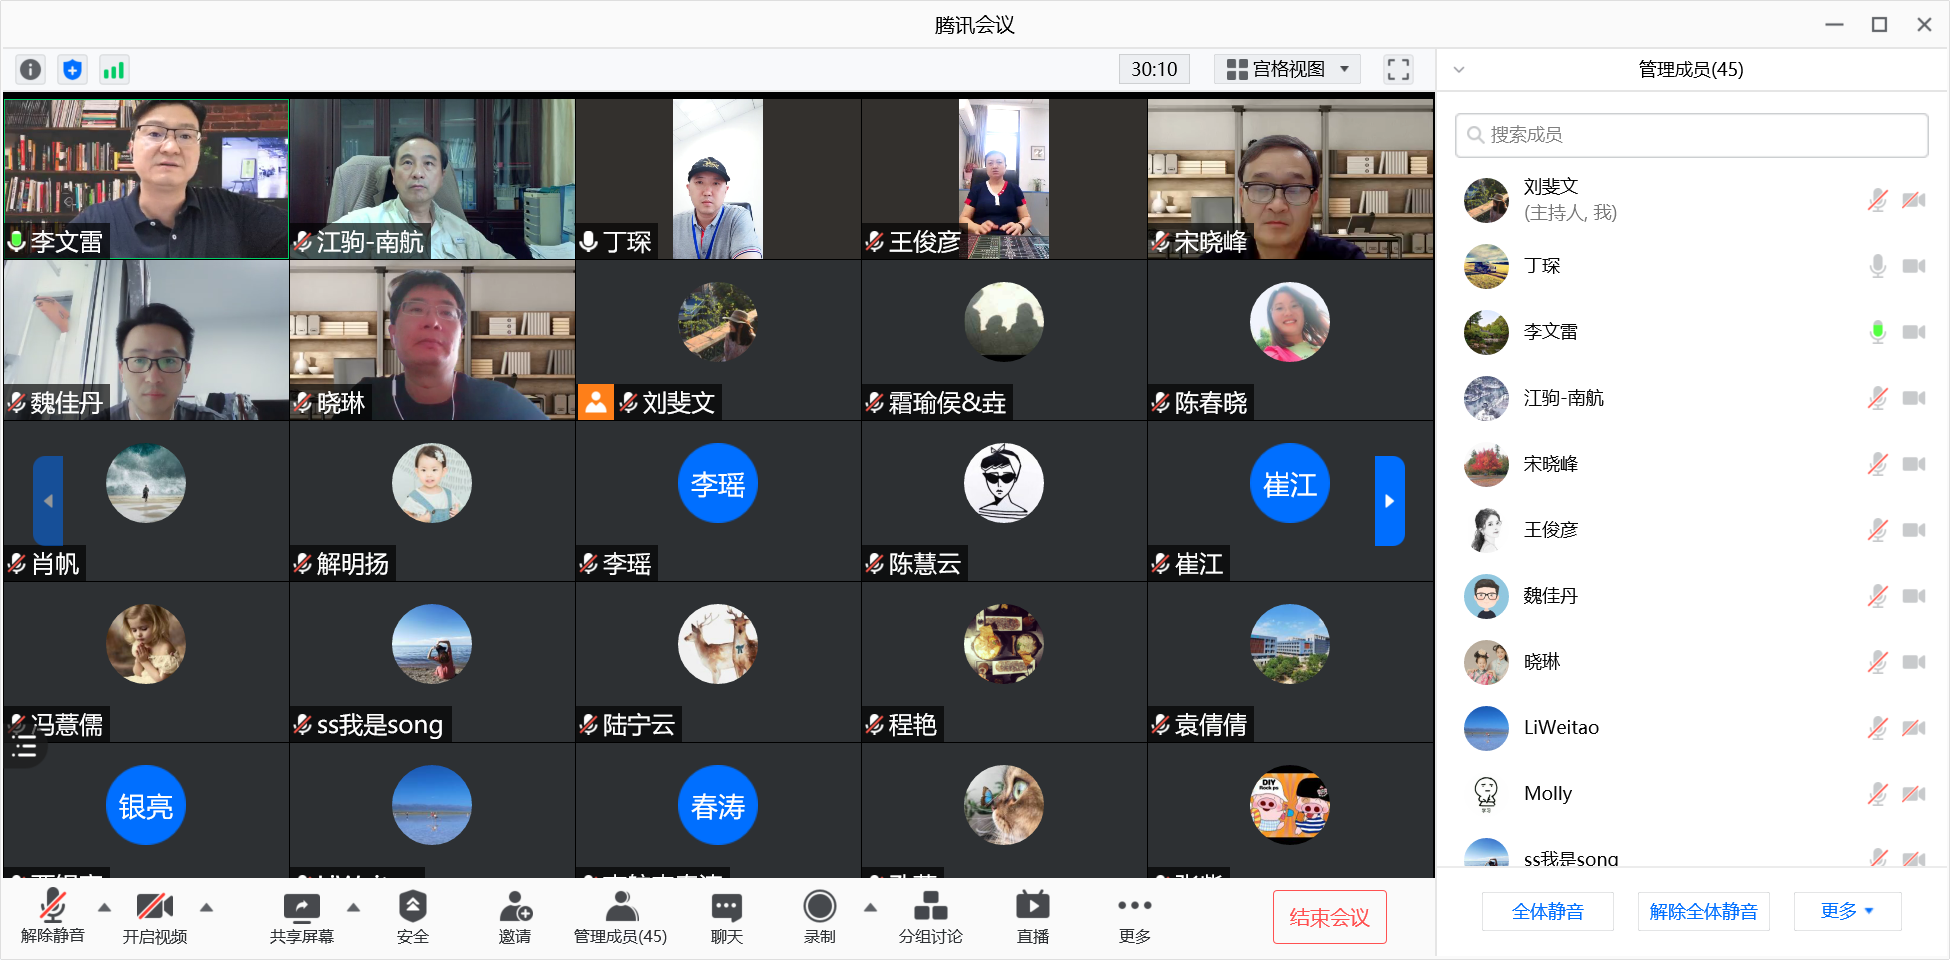The height and width of the screenshot is (960, 1950).
Task: Open the 更多 menu in bottom toolbar
Action: (1134, 917)
